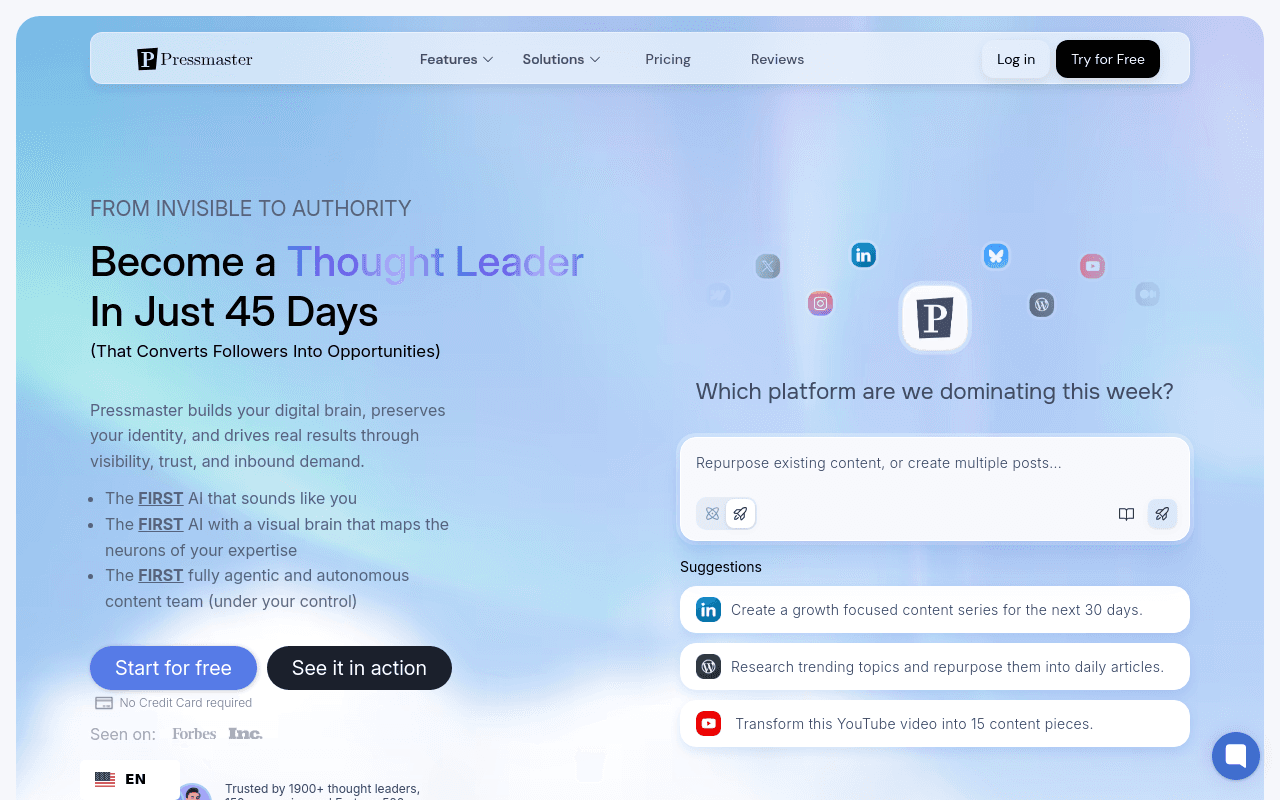Expand the Solutions dropdown menu
Image resolution: width=1280 pixels, height=800 pixels.
(561, 59)
